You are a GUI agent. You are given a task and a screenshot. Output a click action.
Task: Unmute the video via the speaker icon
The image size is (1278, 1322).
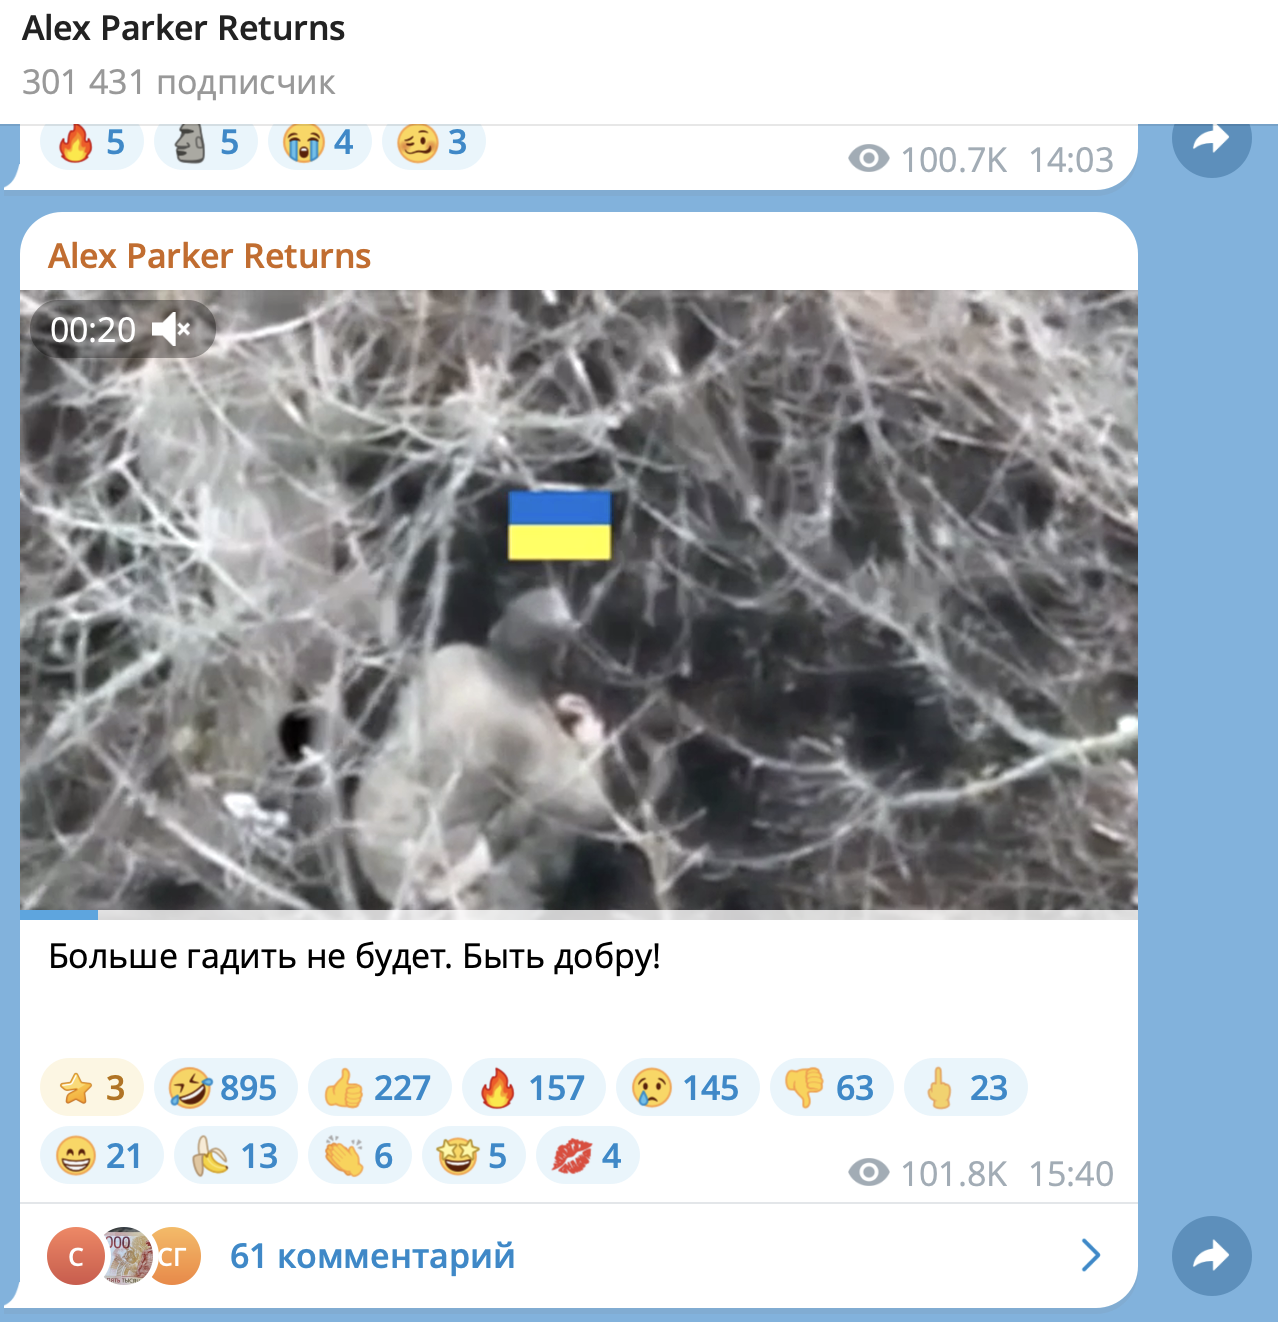(171, 329)
